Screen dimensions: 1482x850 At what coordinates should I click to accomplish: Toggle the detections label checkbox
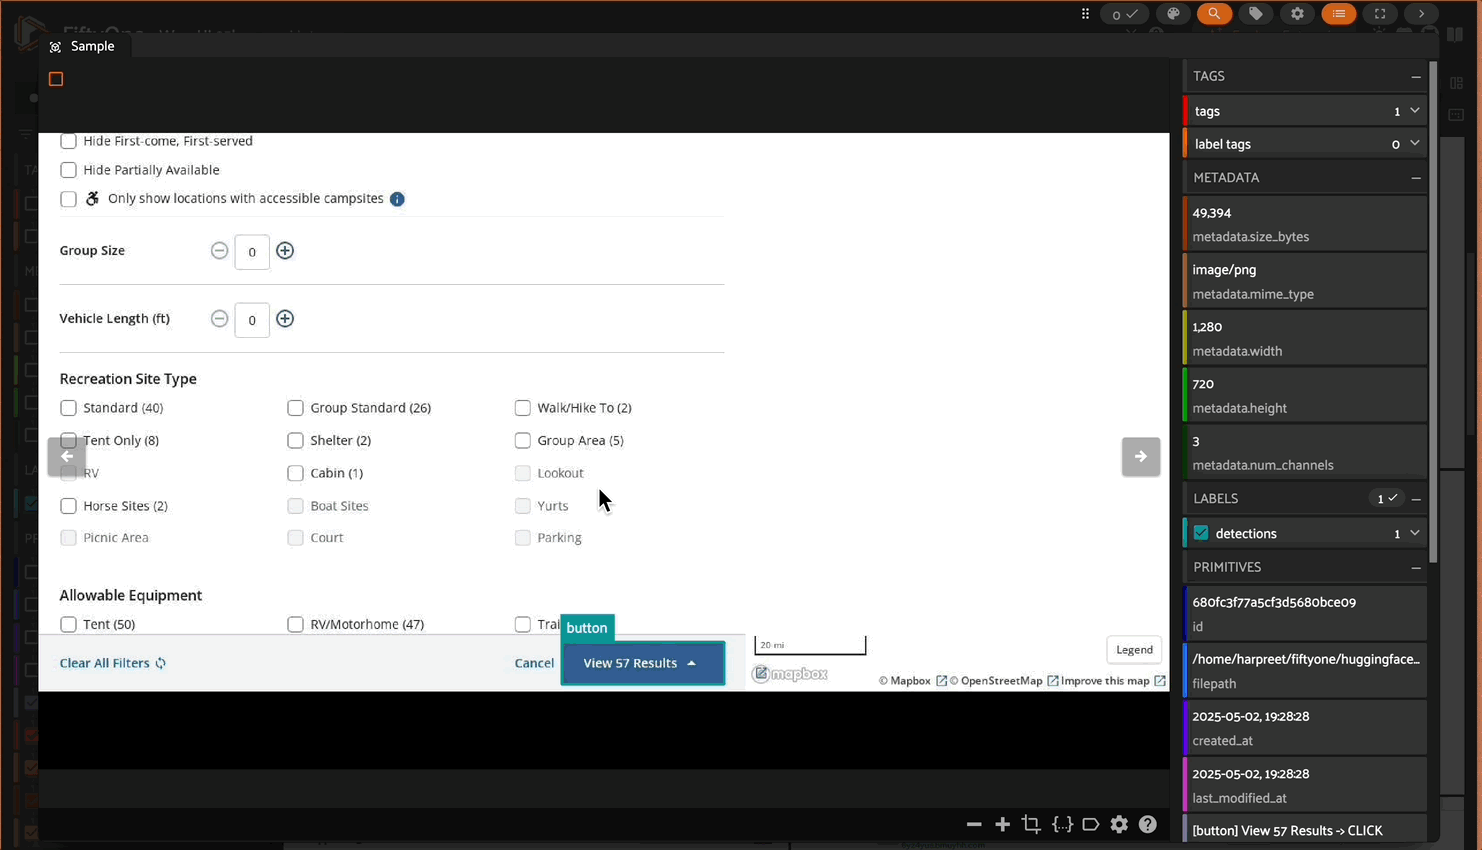click(1201, 533)
